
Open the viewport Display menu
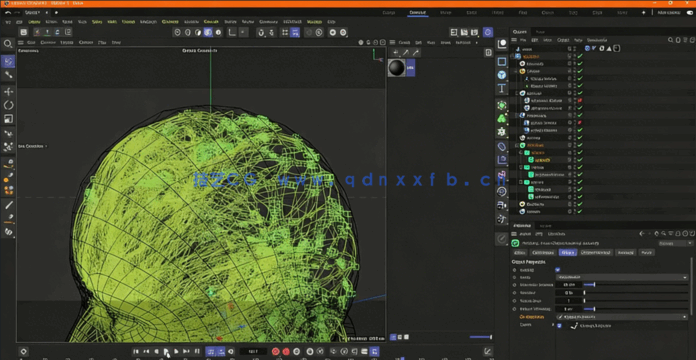click(67, 43)
